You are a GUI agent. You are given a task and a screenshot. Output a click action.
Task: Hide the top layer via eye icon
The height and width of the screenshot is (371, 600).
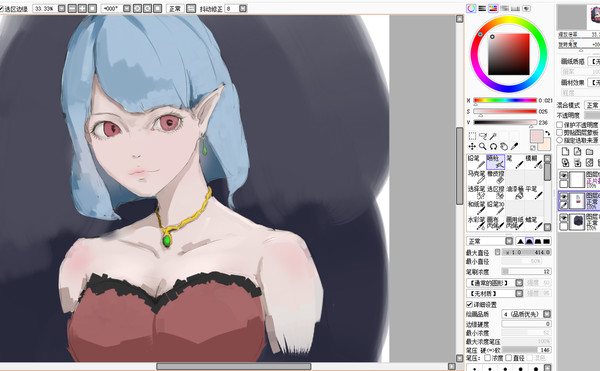[x=564, y=175]
